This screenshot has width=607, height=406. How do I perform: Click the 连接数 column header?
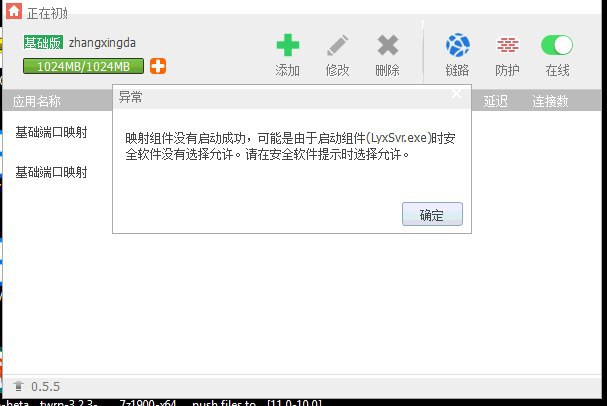tap(550, 101)
